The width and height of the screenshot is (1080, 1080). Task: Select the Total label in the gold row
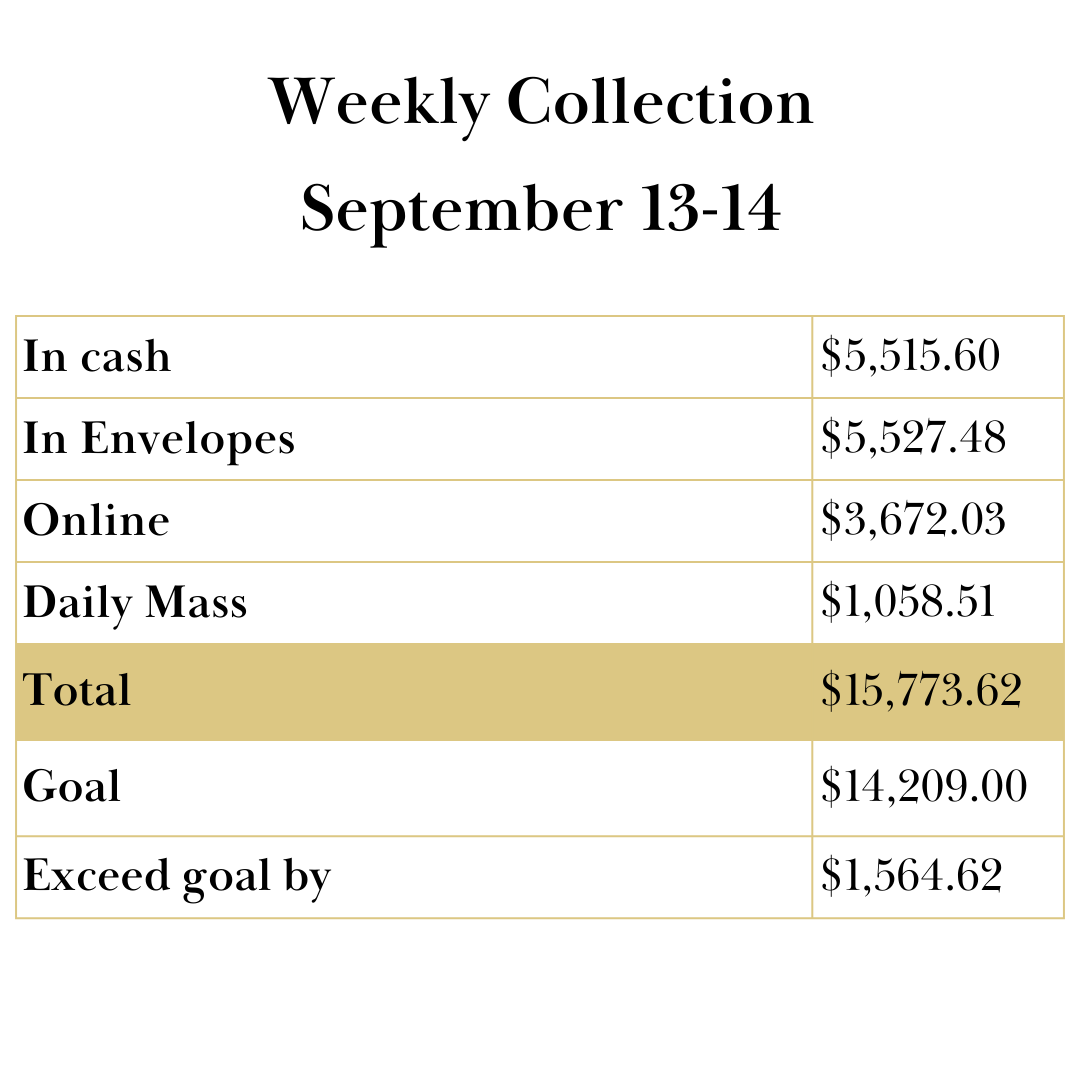click(x=77, y=692)
